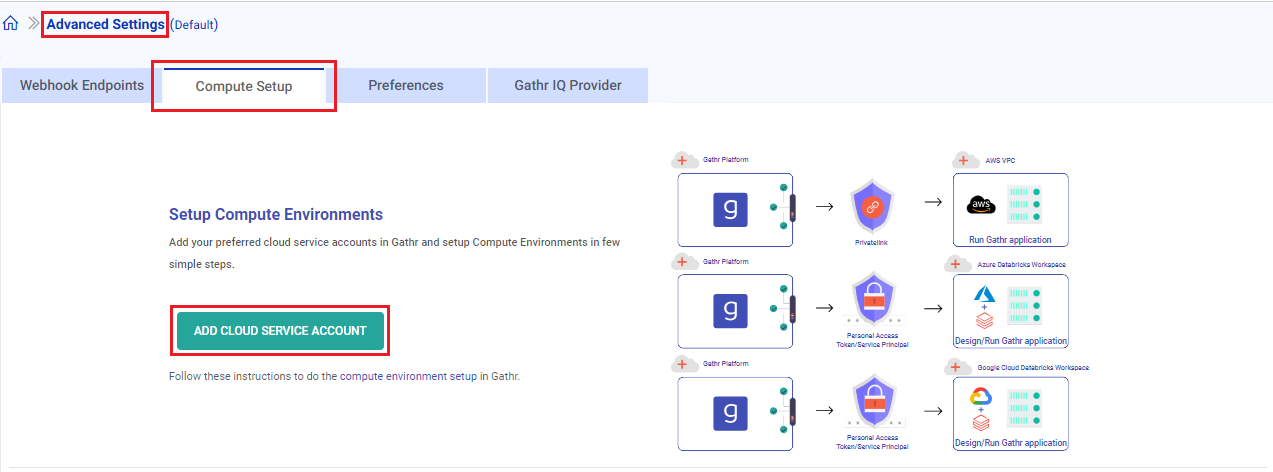Image resolution: width=1273 pixels, height=472 pixels.
Task: Select the Compute Setup tab
Action: tap(244, 87)
